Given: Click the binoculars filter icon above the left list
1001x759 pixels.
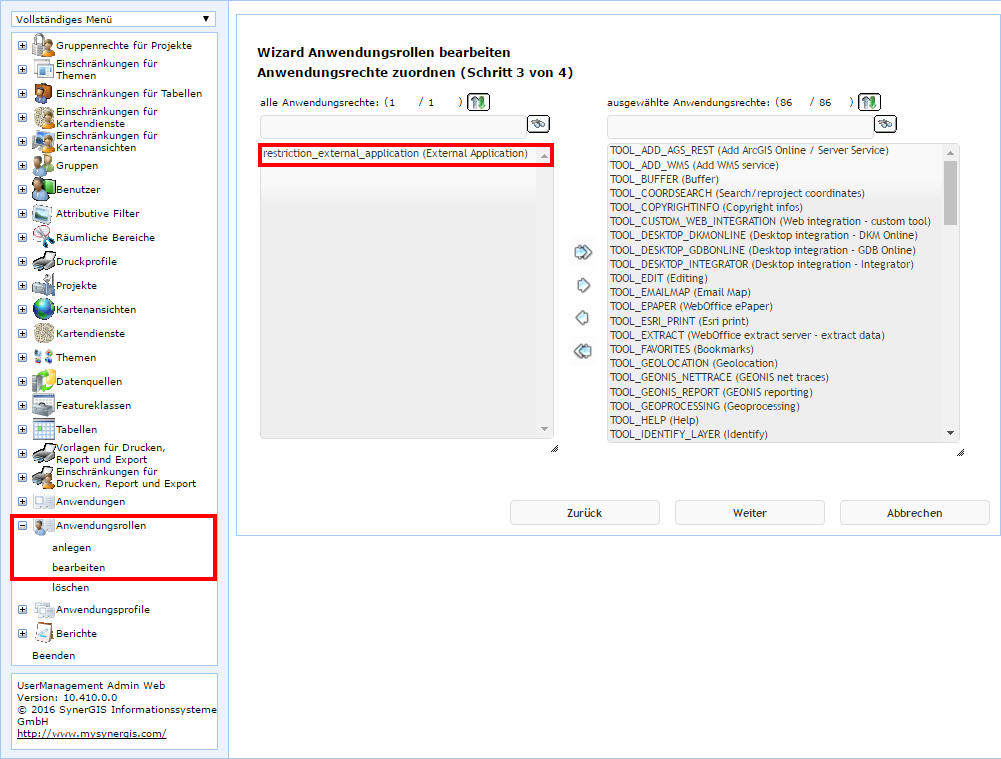Looking at the screenshot, I should point(537,123).
